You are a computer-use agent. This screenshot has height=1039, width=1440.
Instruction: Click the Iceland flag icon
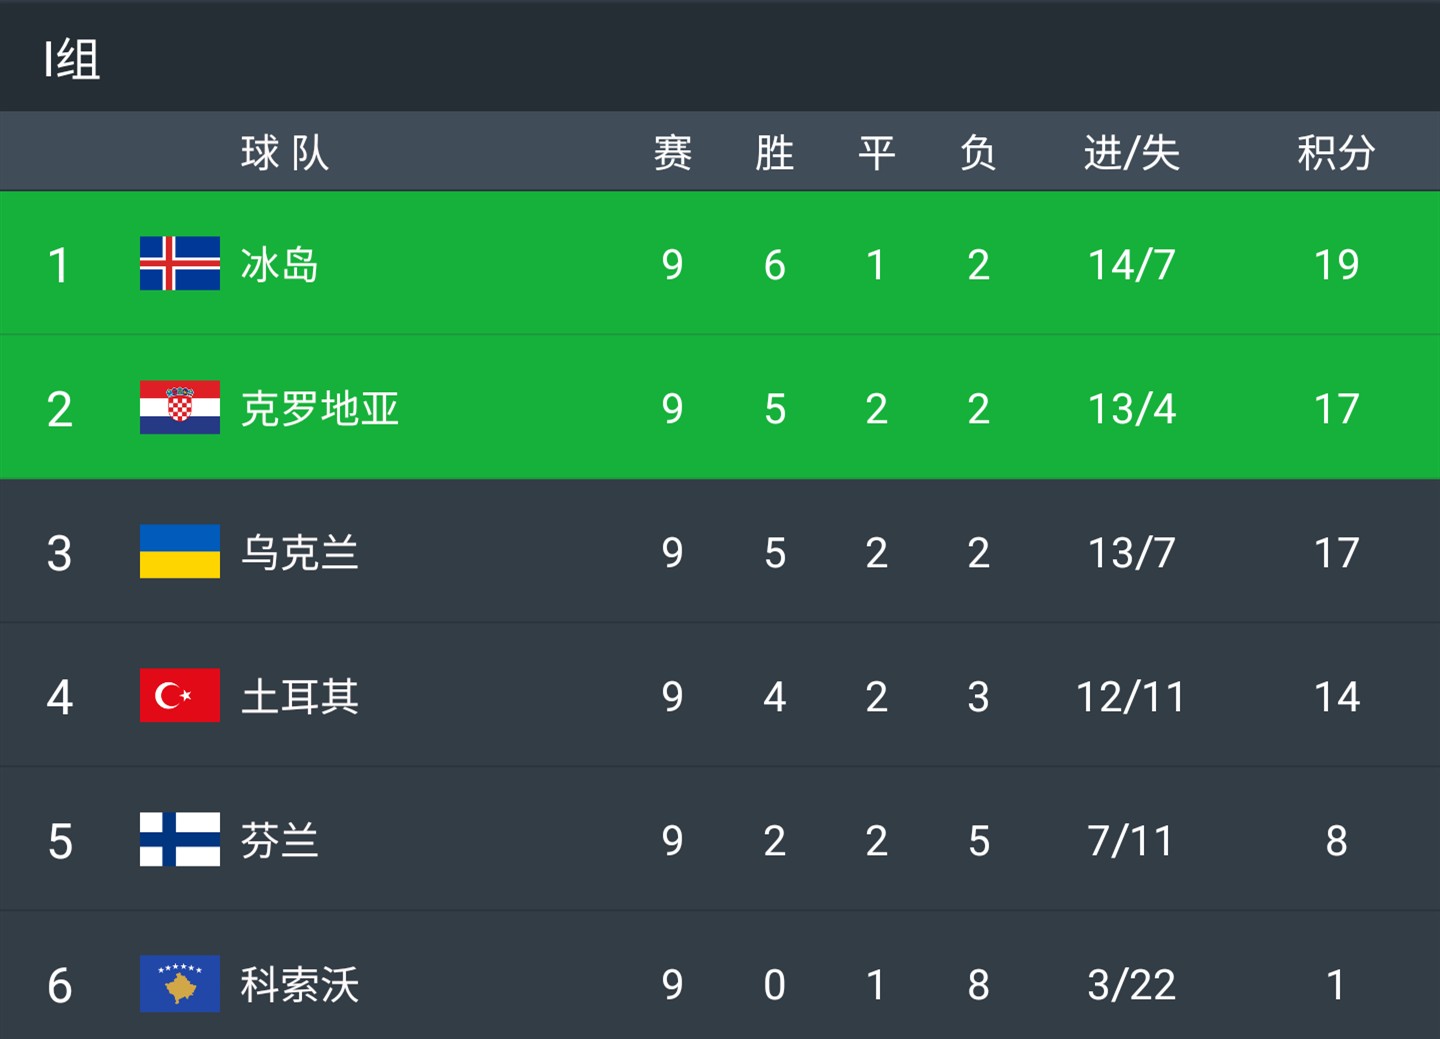[x=179, y=265]
